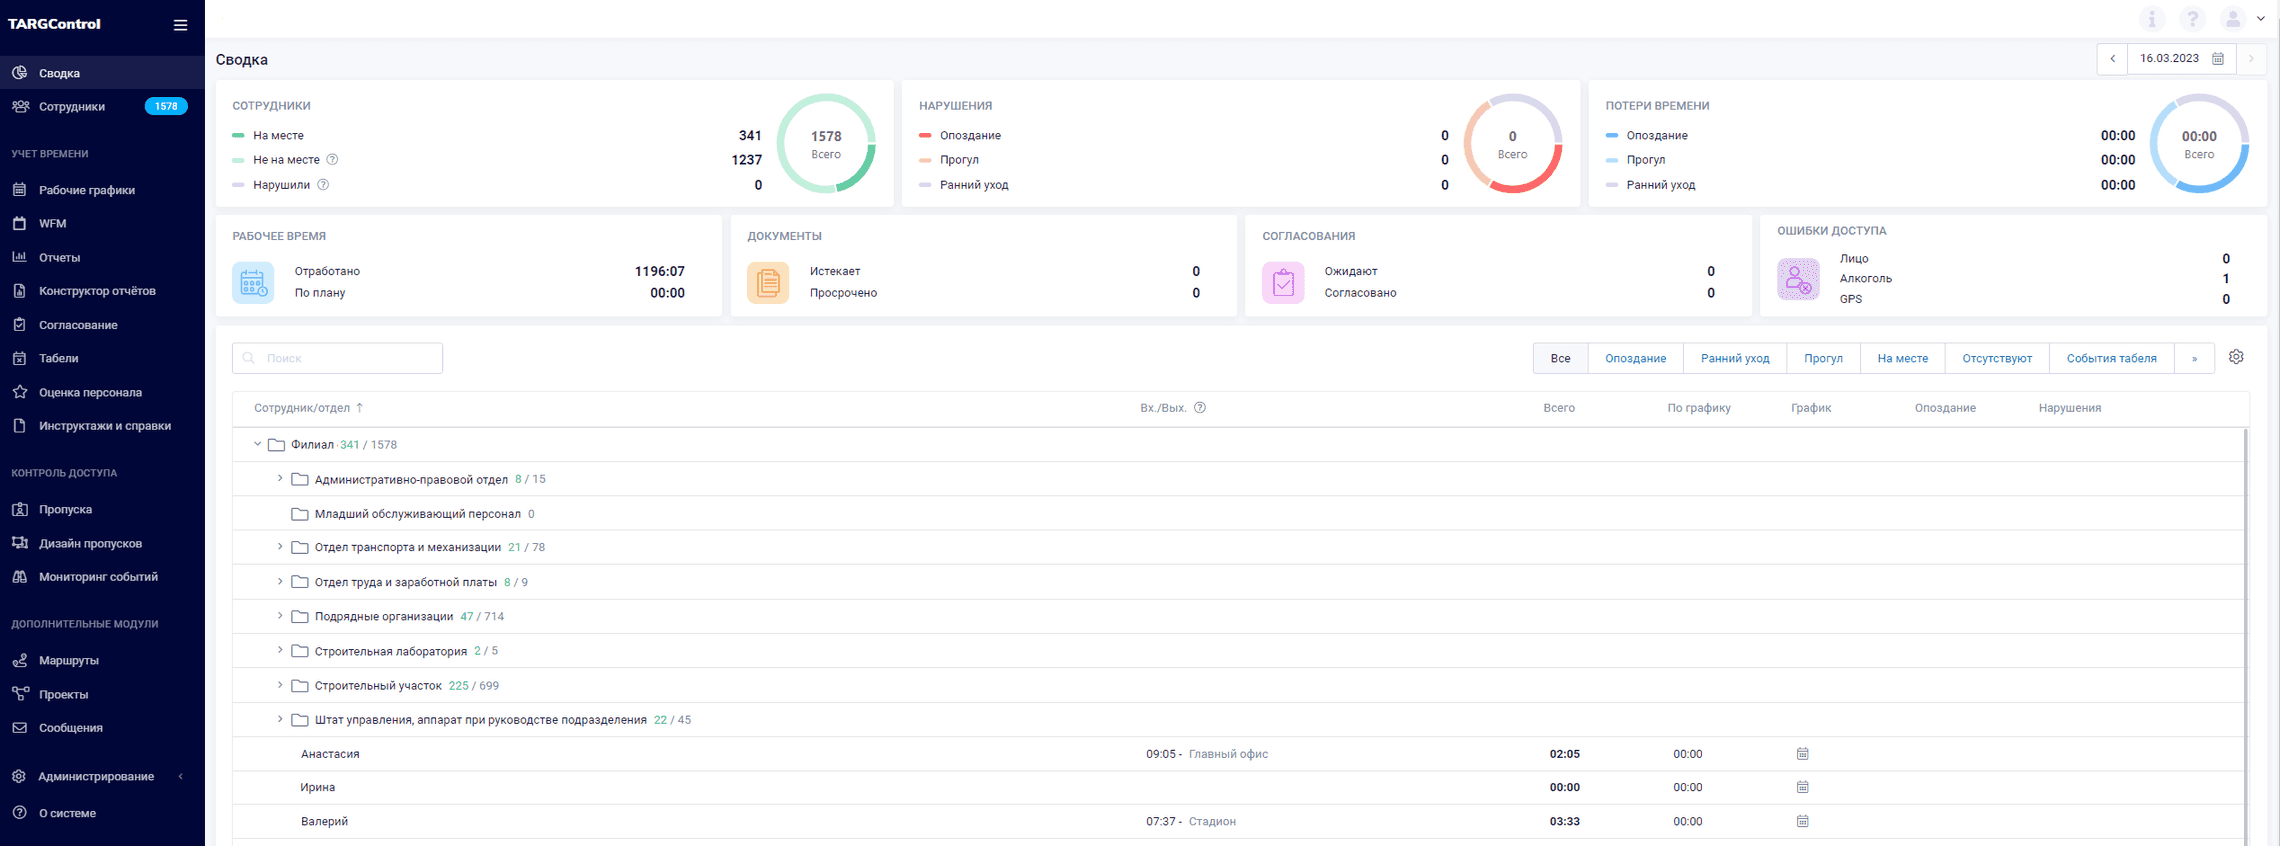Image resolution: width=2280 pixels, height=846 pixels.
Task: Click info hint beside Не на месте
Action: pyautogui.click(x=333, y=160)
